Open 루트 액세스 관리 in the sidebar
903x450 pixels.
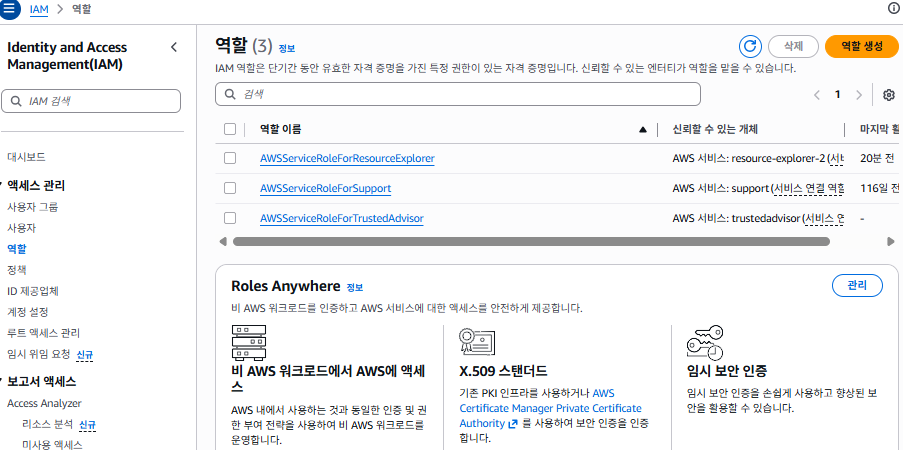coord(43,333)
